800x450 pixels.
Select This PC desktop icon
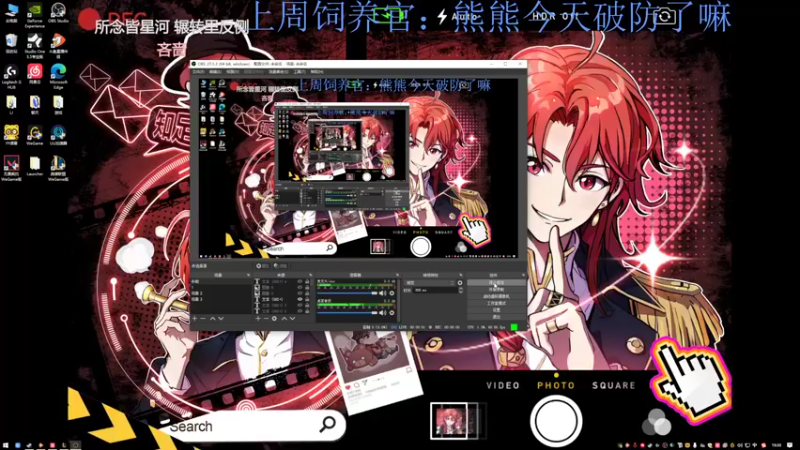[x=11, y=12]
